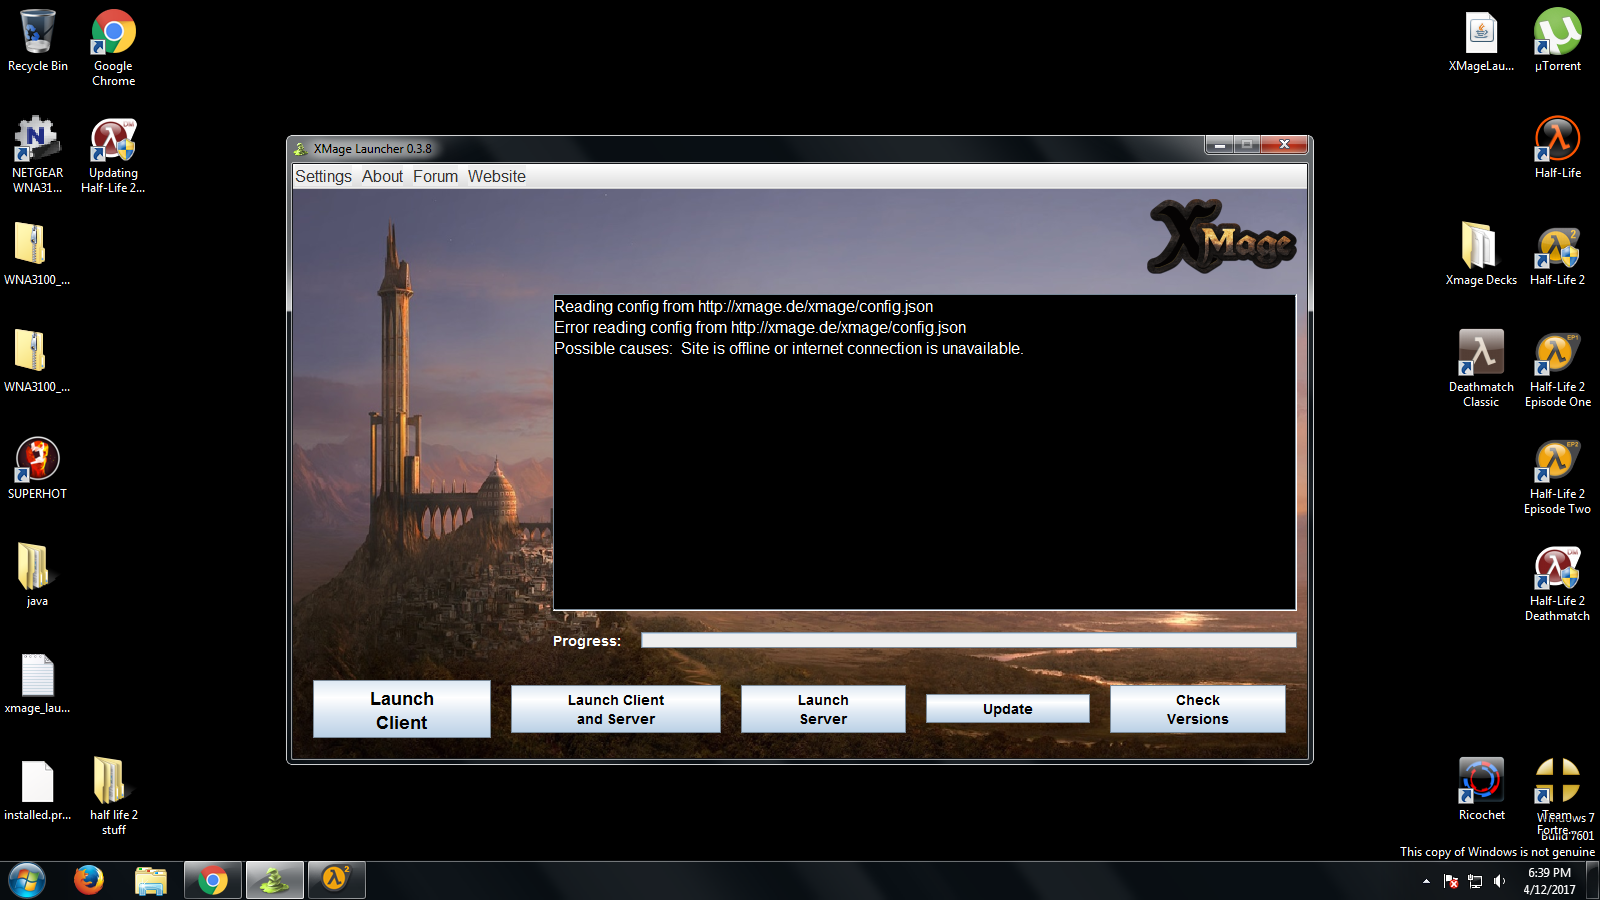Viewport: 1600px width, 900px height.
Task: Click the black console log text area
Action: 924,452
